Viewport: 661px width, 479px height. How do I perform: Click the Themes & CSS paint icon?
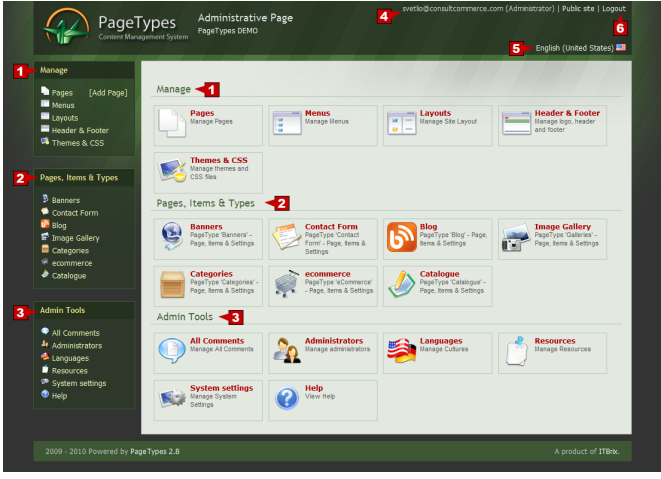pos(172,170)
